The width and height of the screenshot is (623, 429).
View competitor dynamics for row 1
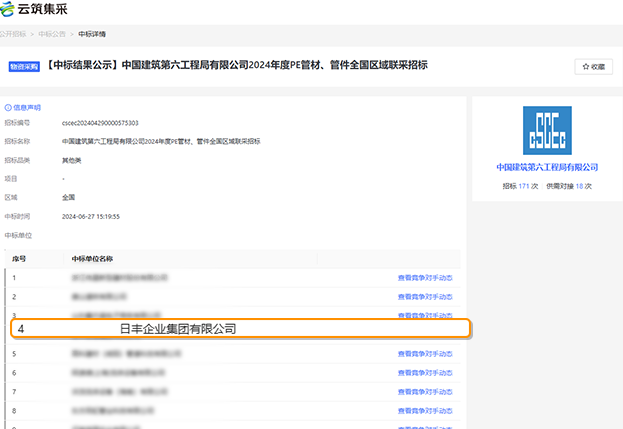pyautogui.click(x=425, y=277)
